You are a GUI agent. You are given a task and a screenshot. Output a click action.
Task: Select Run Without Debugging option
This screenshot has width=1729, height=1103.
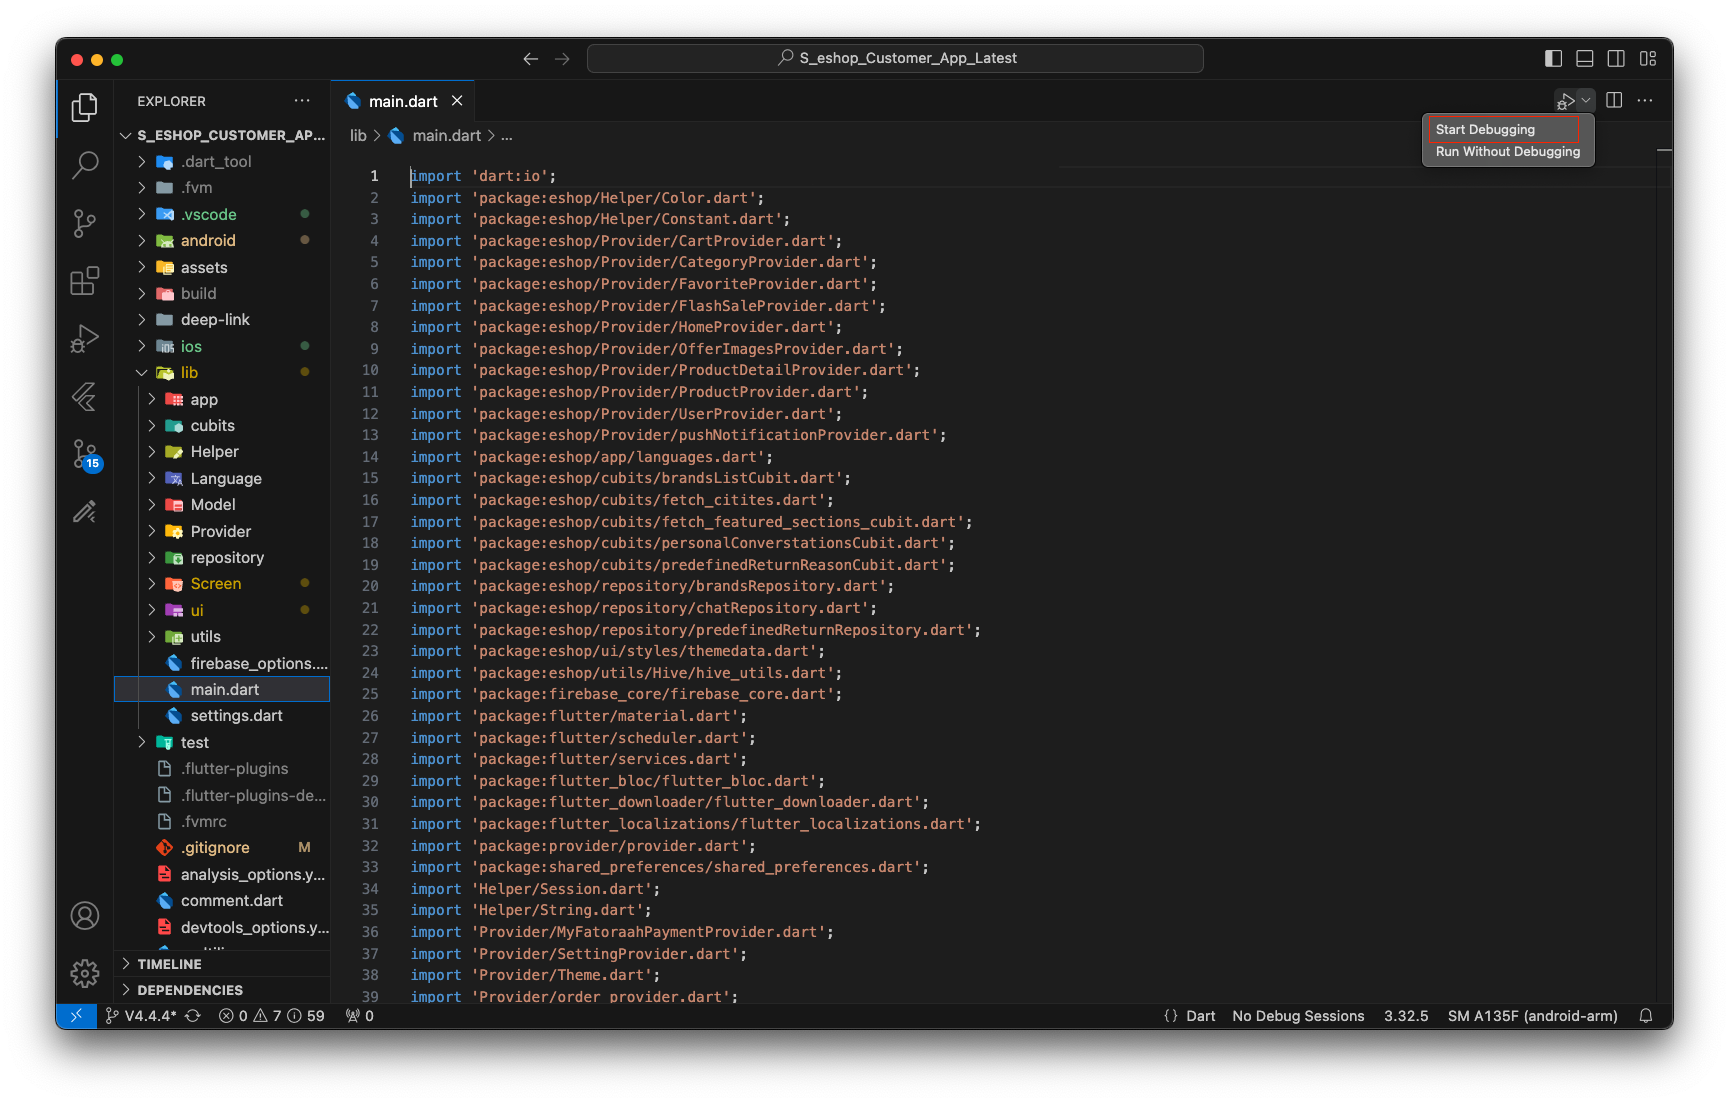click(x=1507, y=152)
